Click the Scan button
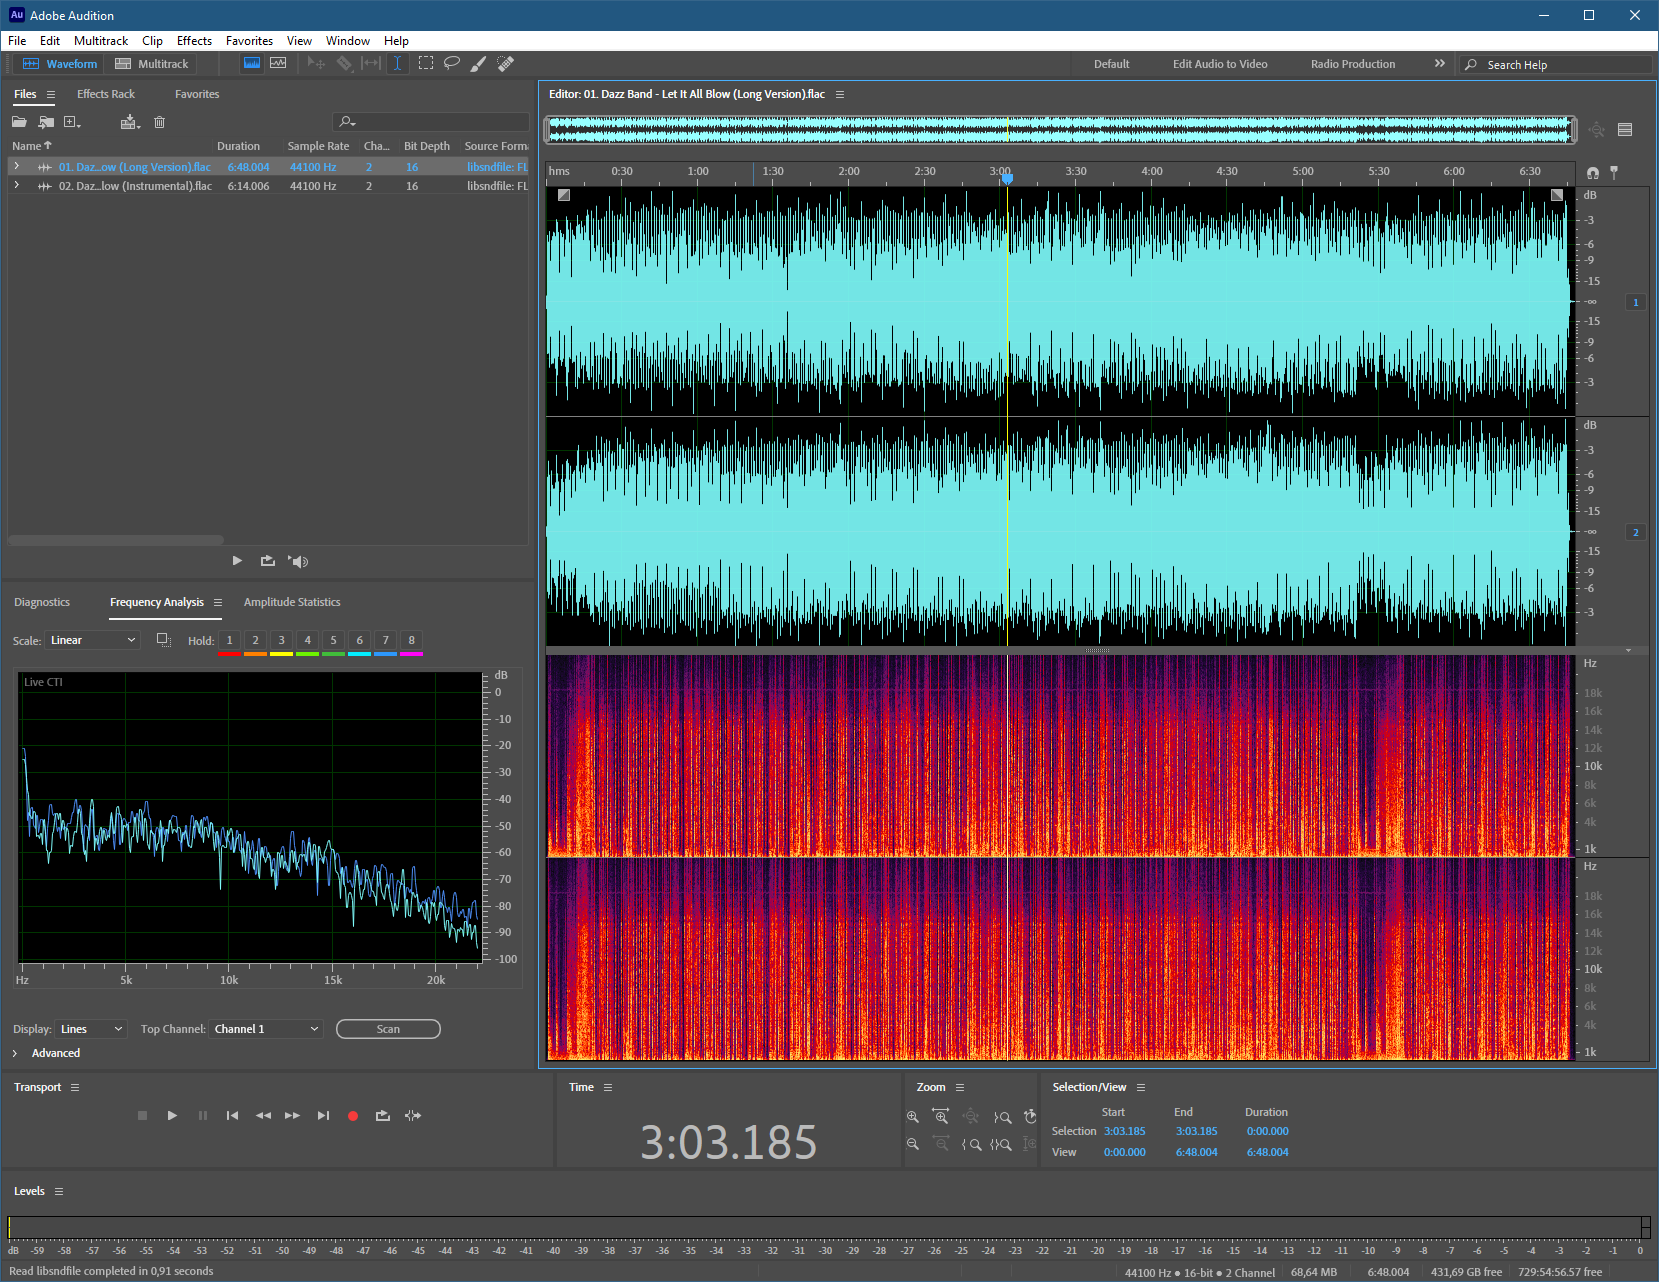The width and height of the screenshot is (1659, 1282). tap(388, 1029)
